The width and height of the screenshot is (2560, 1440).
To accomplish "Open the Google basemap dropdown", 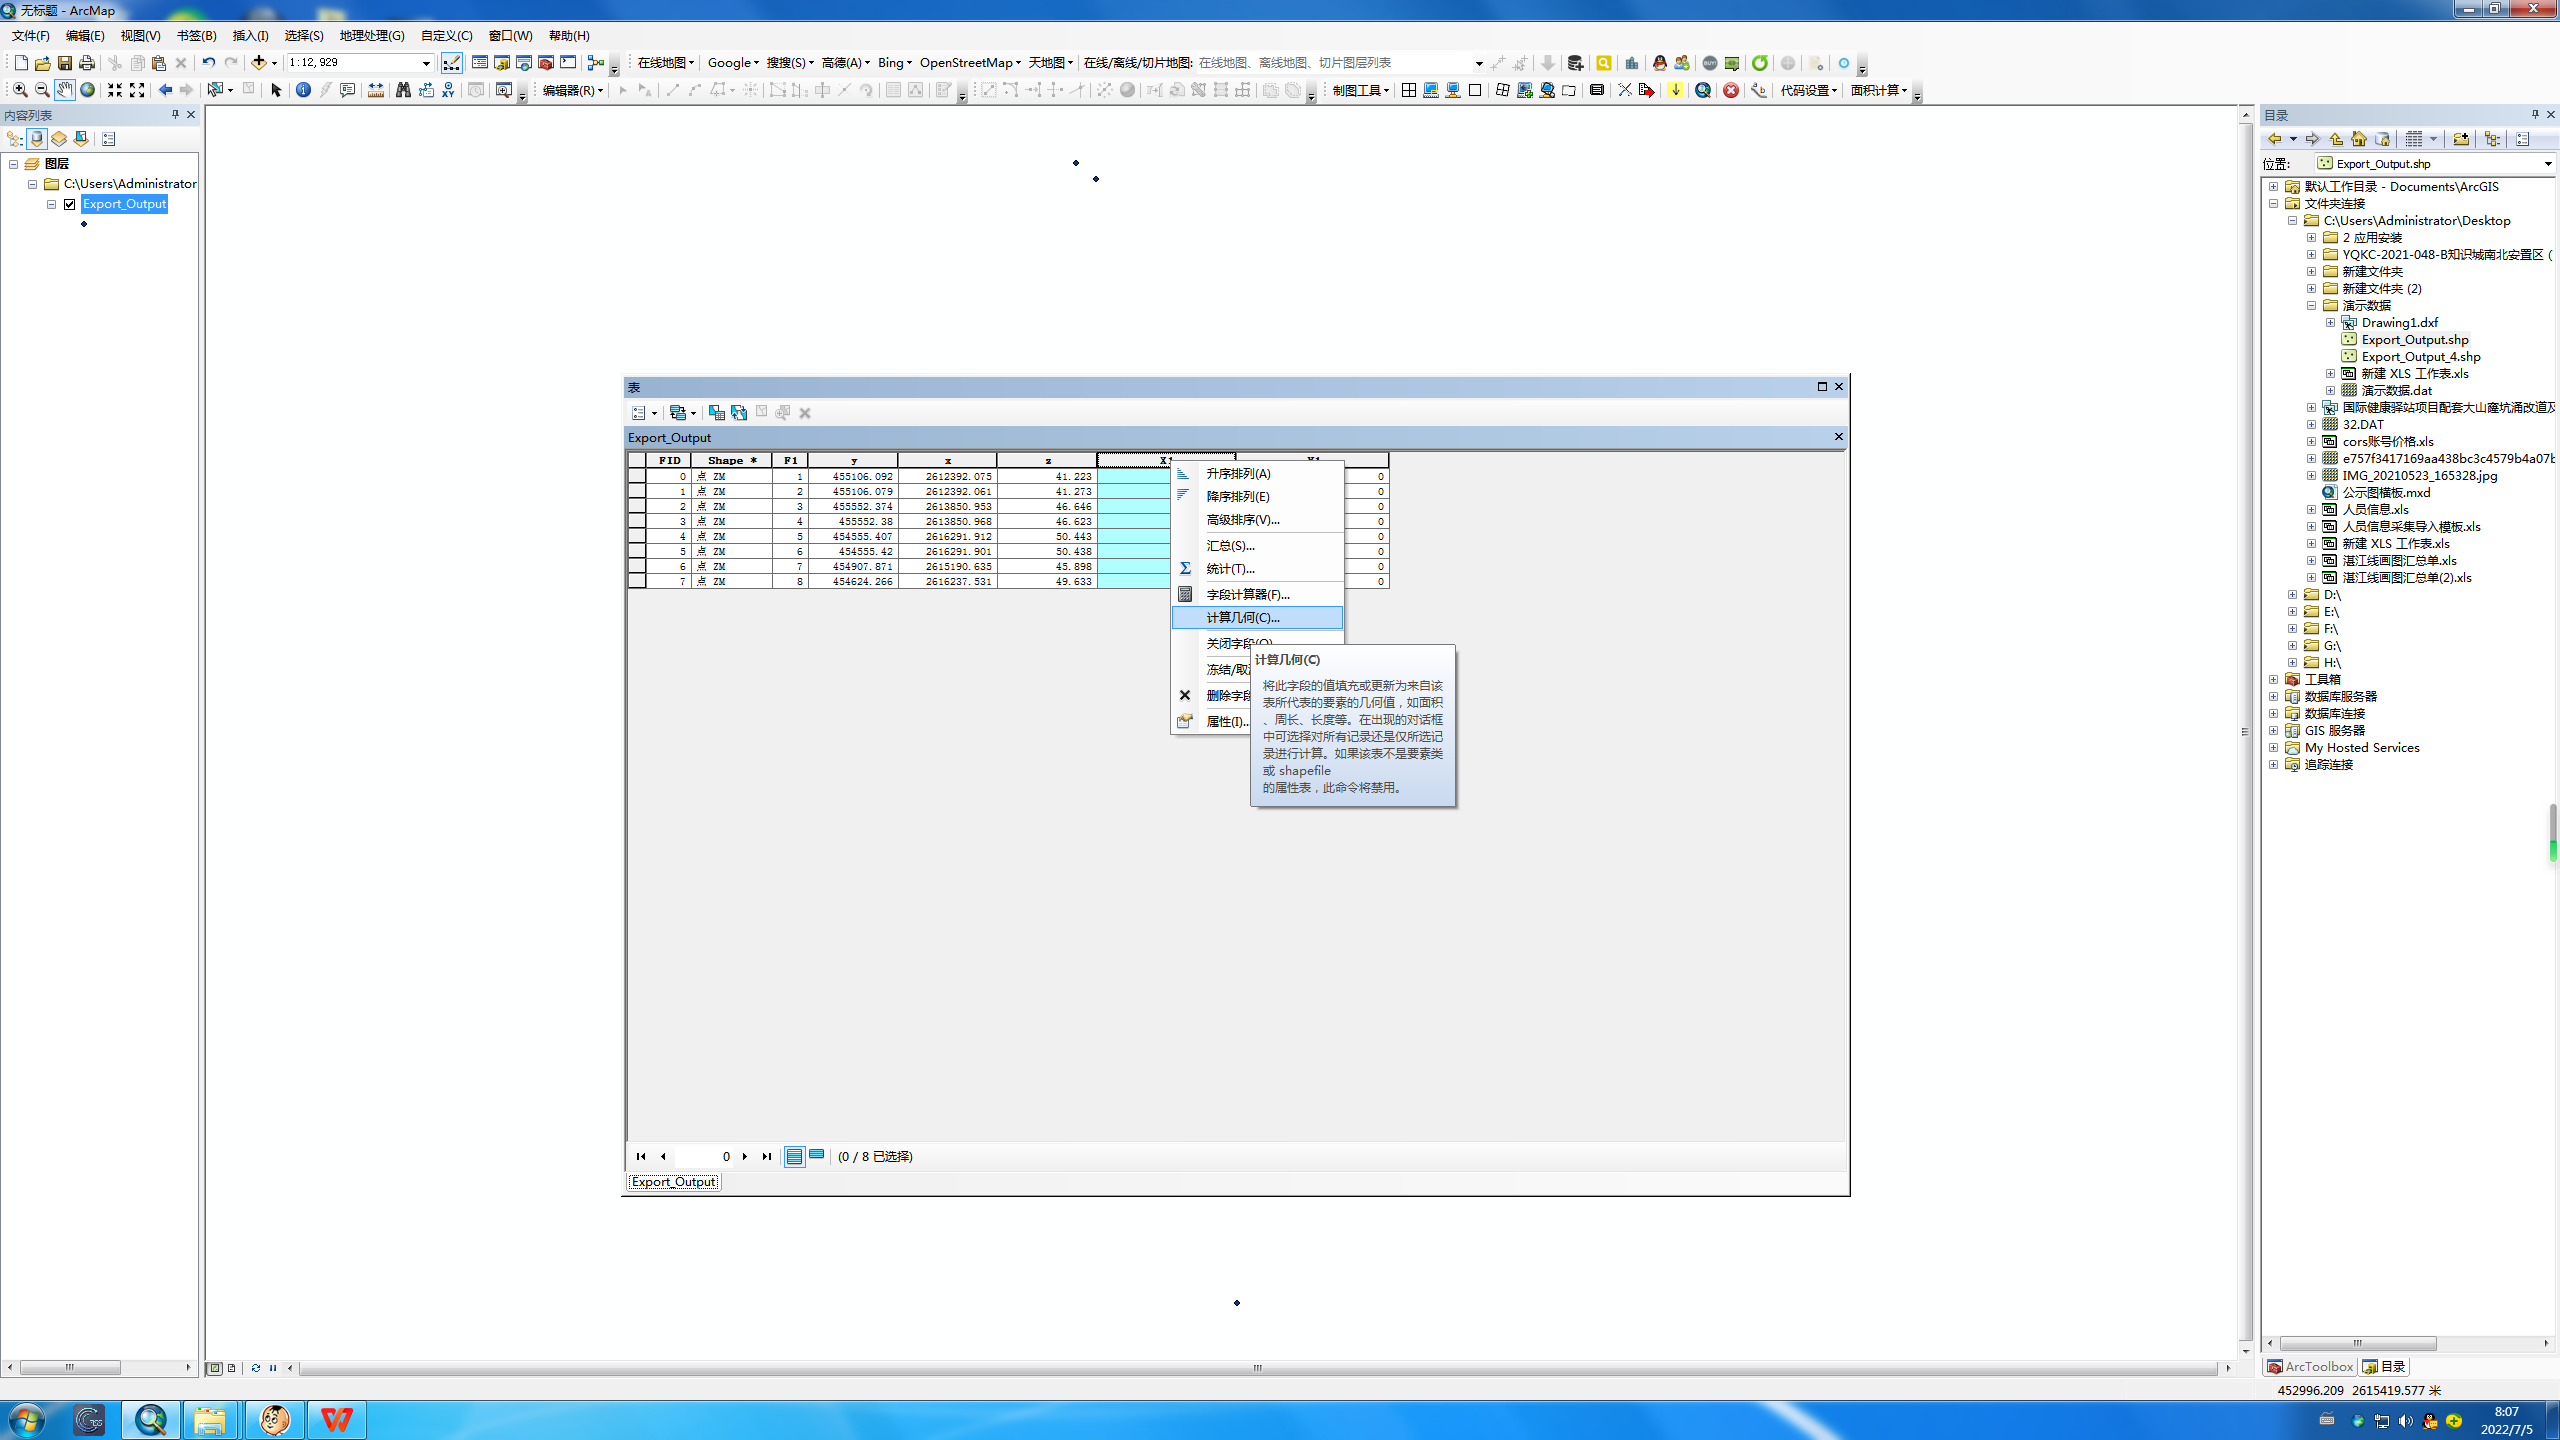I will (733, 63).
